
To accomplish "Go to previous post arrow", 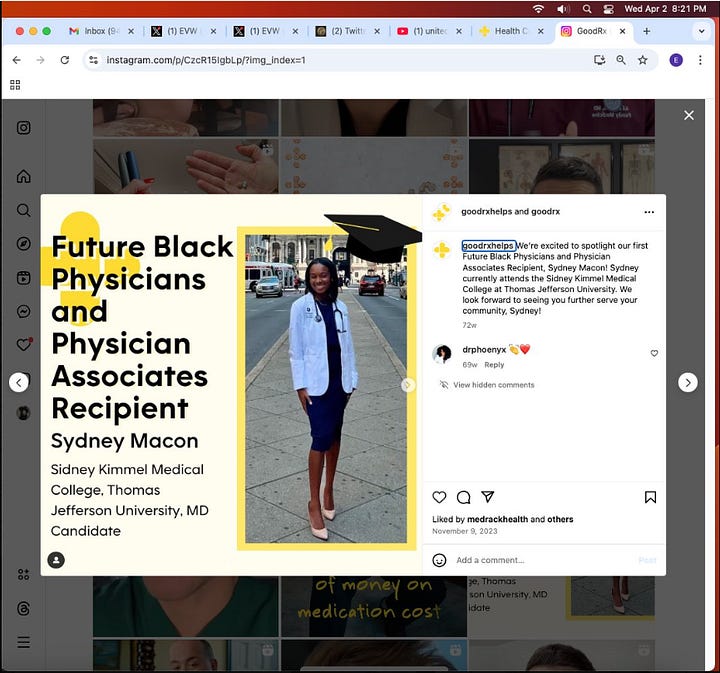I will click(x=19, y=382).
